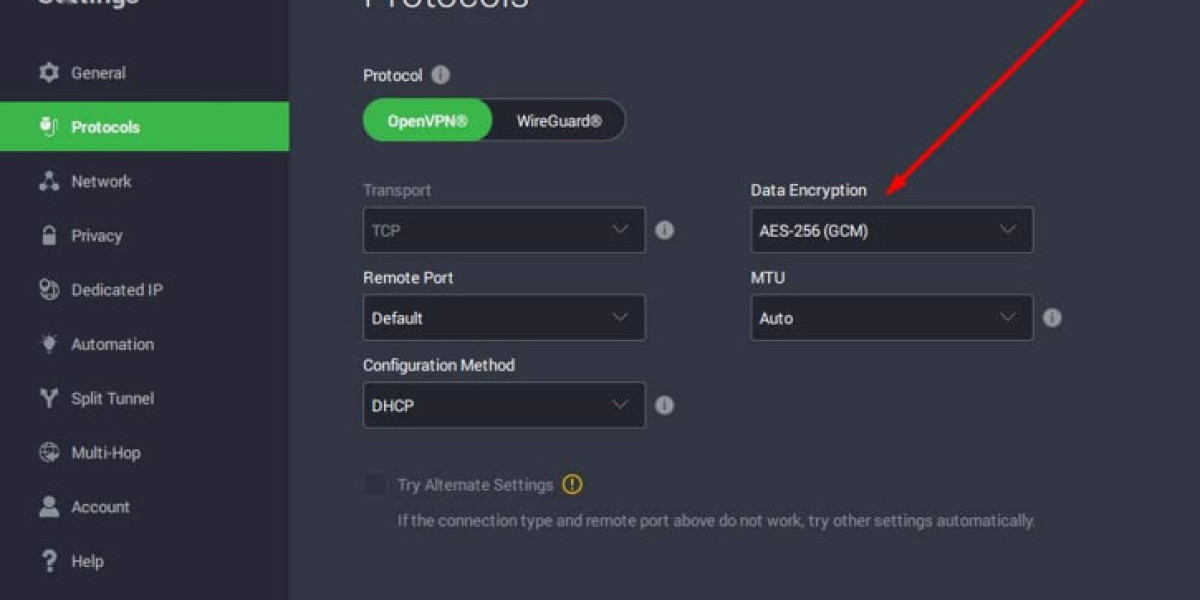Expand the Remote Port dropdown
This screenshot has width=1200, height=600.
click(x=503, y=317)
